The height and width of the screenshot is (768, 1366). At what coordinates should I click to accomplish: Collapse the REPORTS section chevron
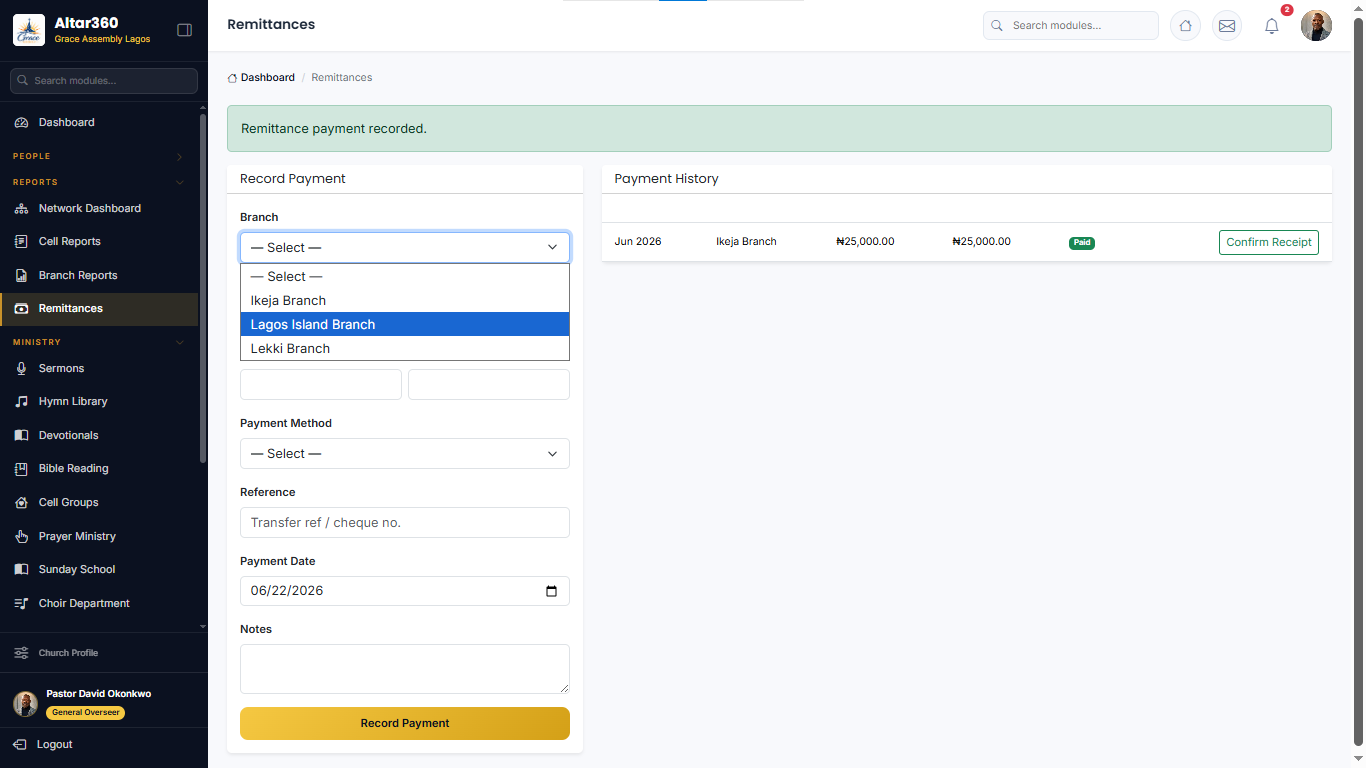click(180, 182)
